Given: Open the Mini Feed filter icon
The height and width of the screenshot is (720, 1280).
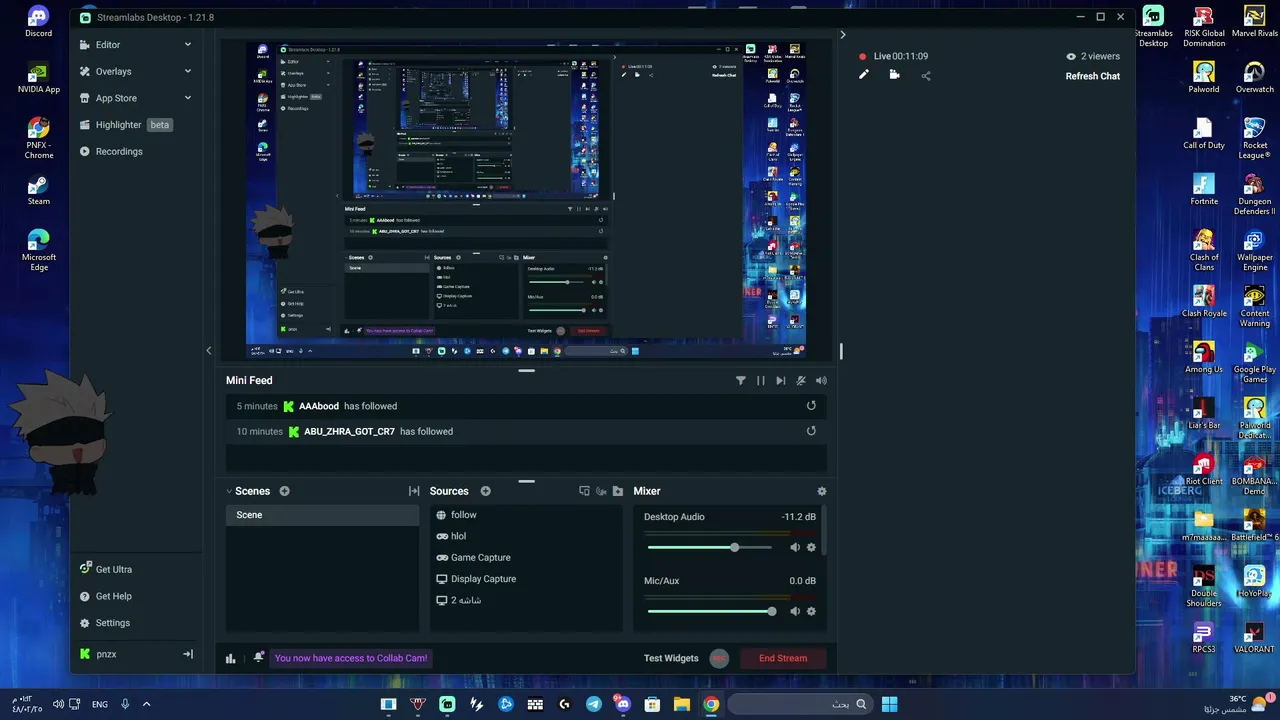Looking at the screenshot, I should [x=740, y=381].
